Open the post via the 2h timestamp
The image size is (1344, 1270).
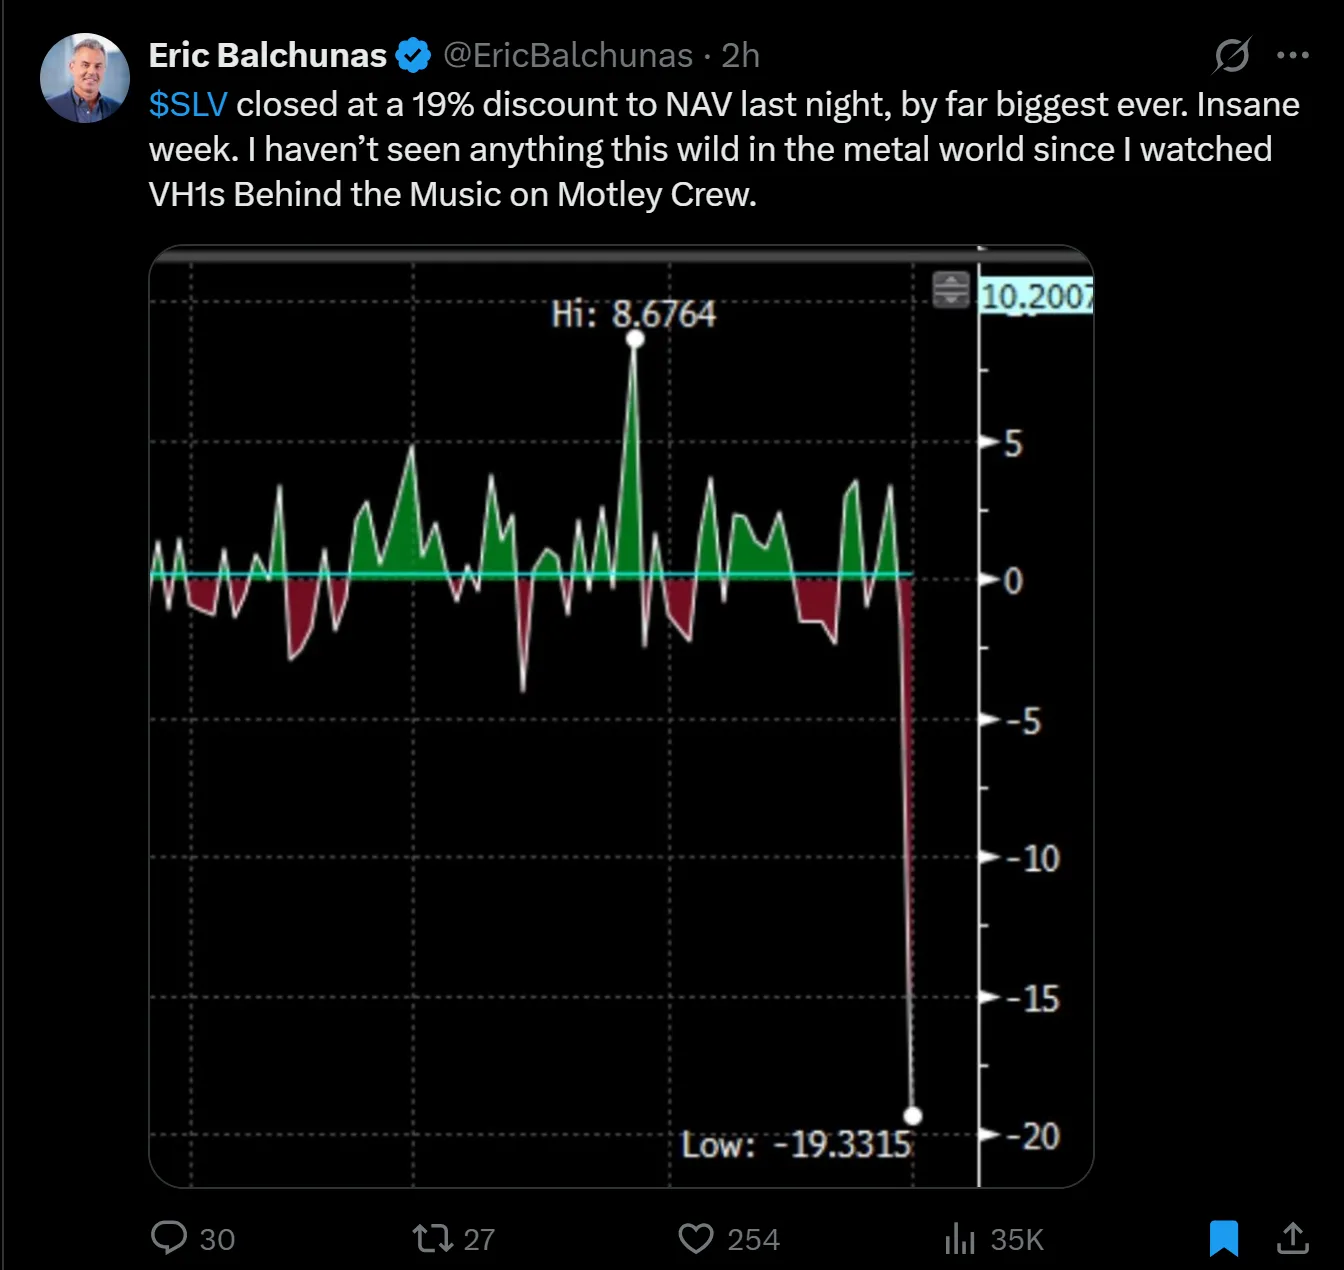[x=741, y=56]
